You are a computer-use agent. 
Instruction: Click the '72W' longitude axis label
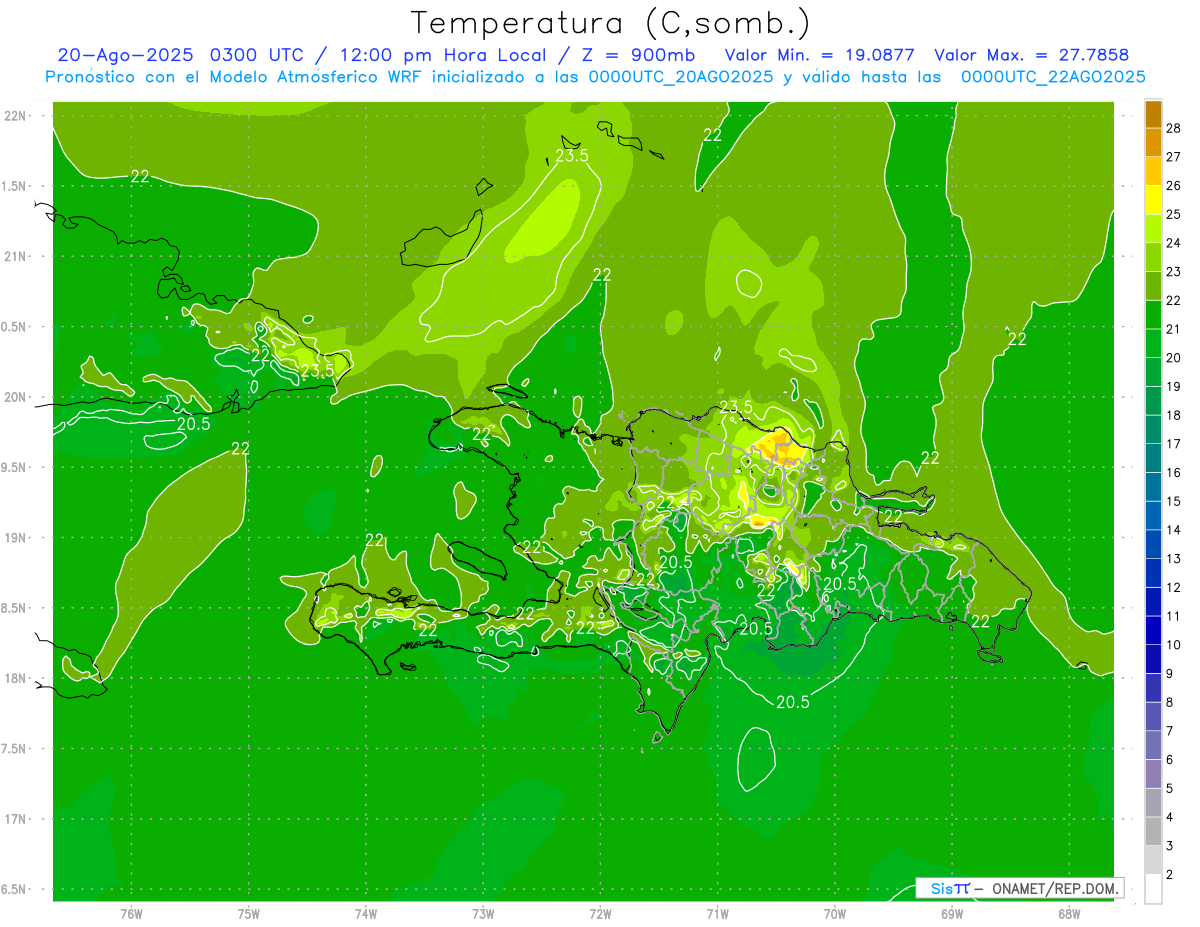600,914
